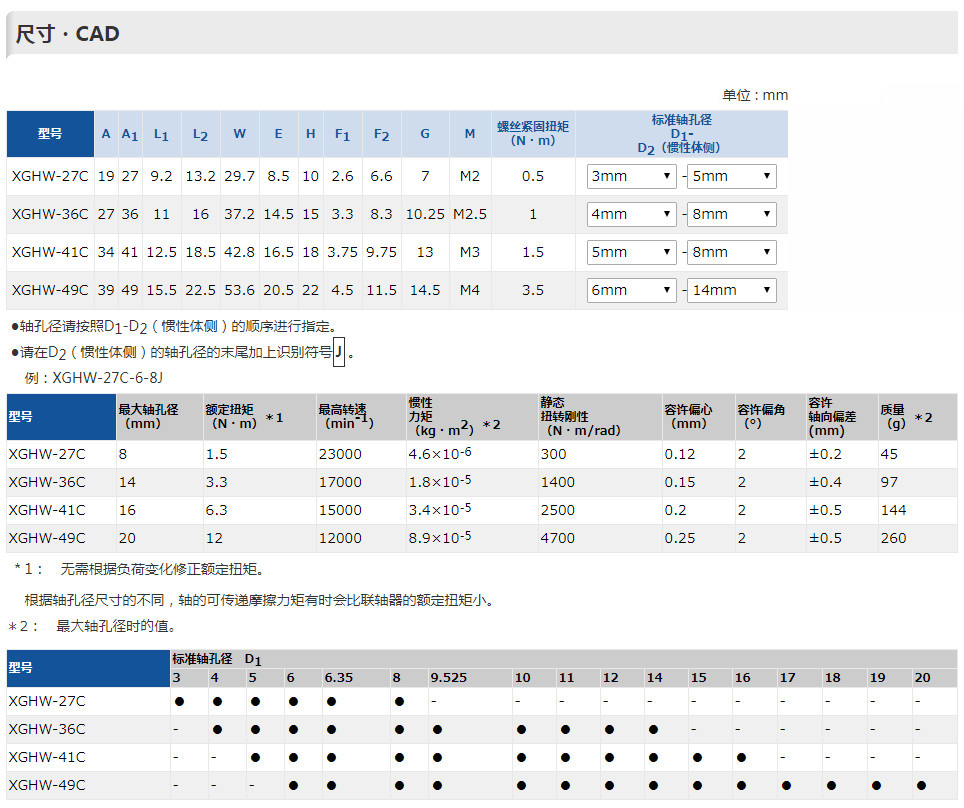Open D2 dropdown for XGHW-49C showing 14mm
Screen dimensions: 964x808
[x=732, y=290]
